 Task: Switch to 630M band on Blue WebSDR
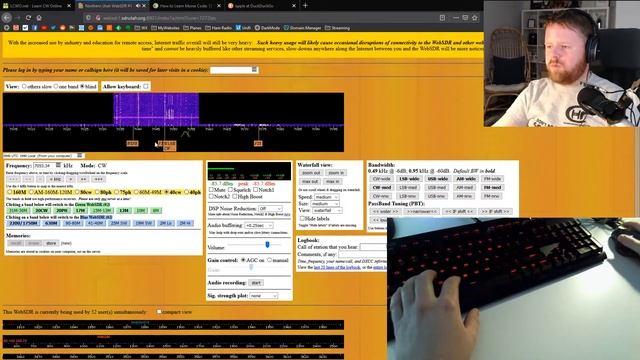[51, 223]
